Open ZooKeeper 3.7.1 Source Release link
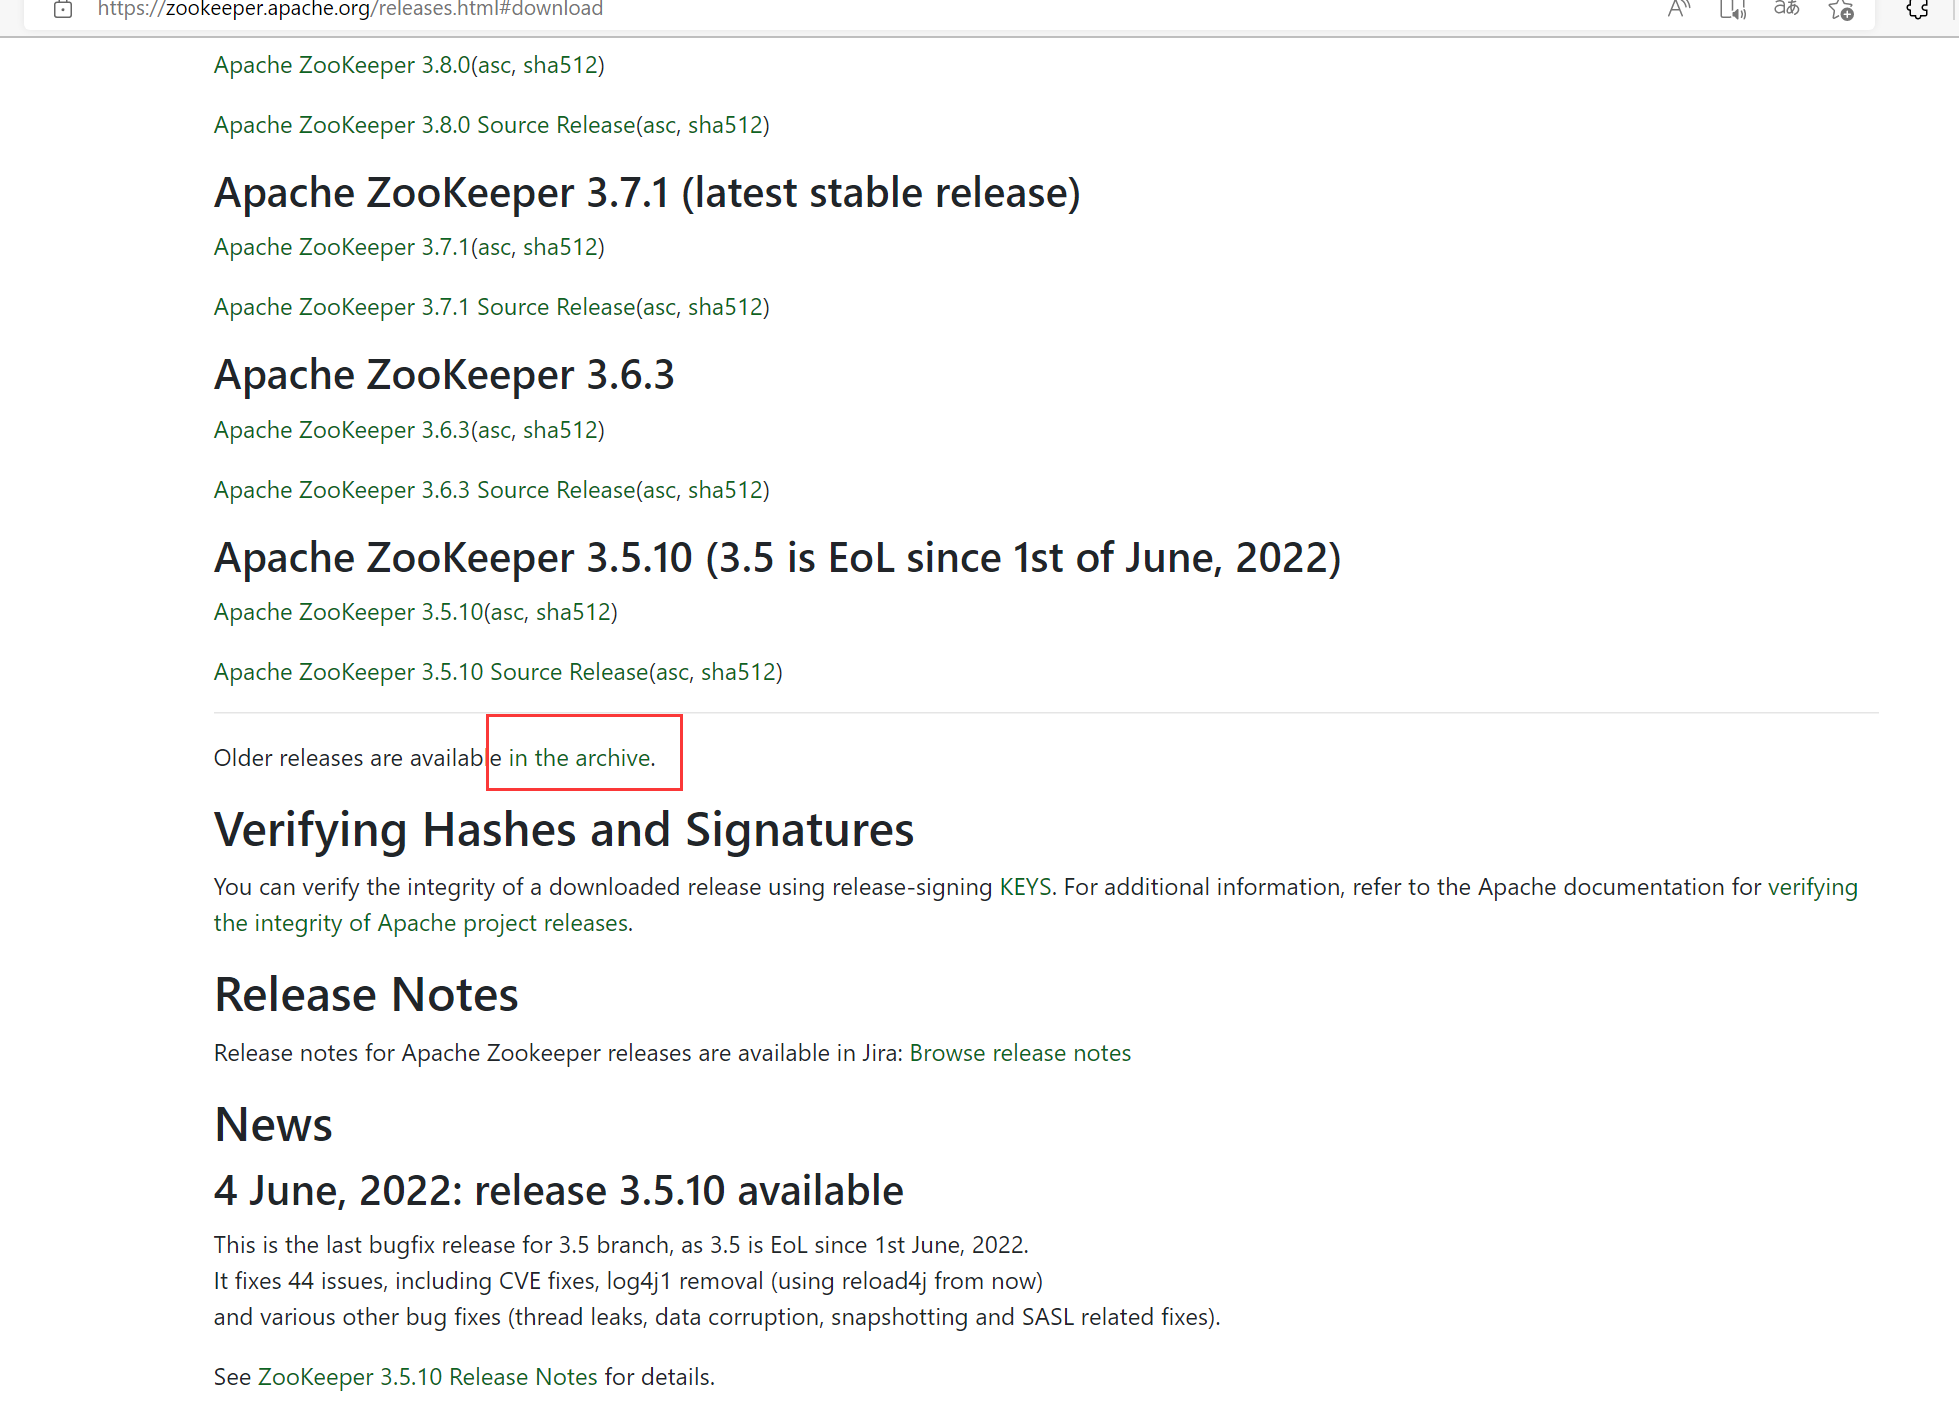Image resolution: width=1959 pixels, height=1403 pixels. coord(424,307)
